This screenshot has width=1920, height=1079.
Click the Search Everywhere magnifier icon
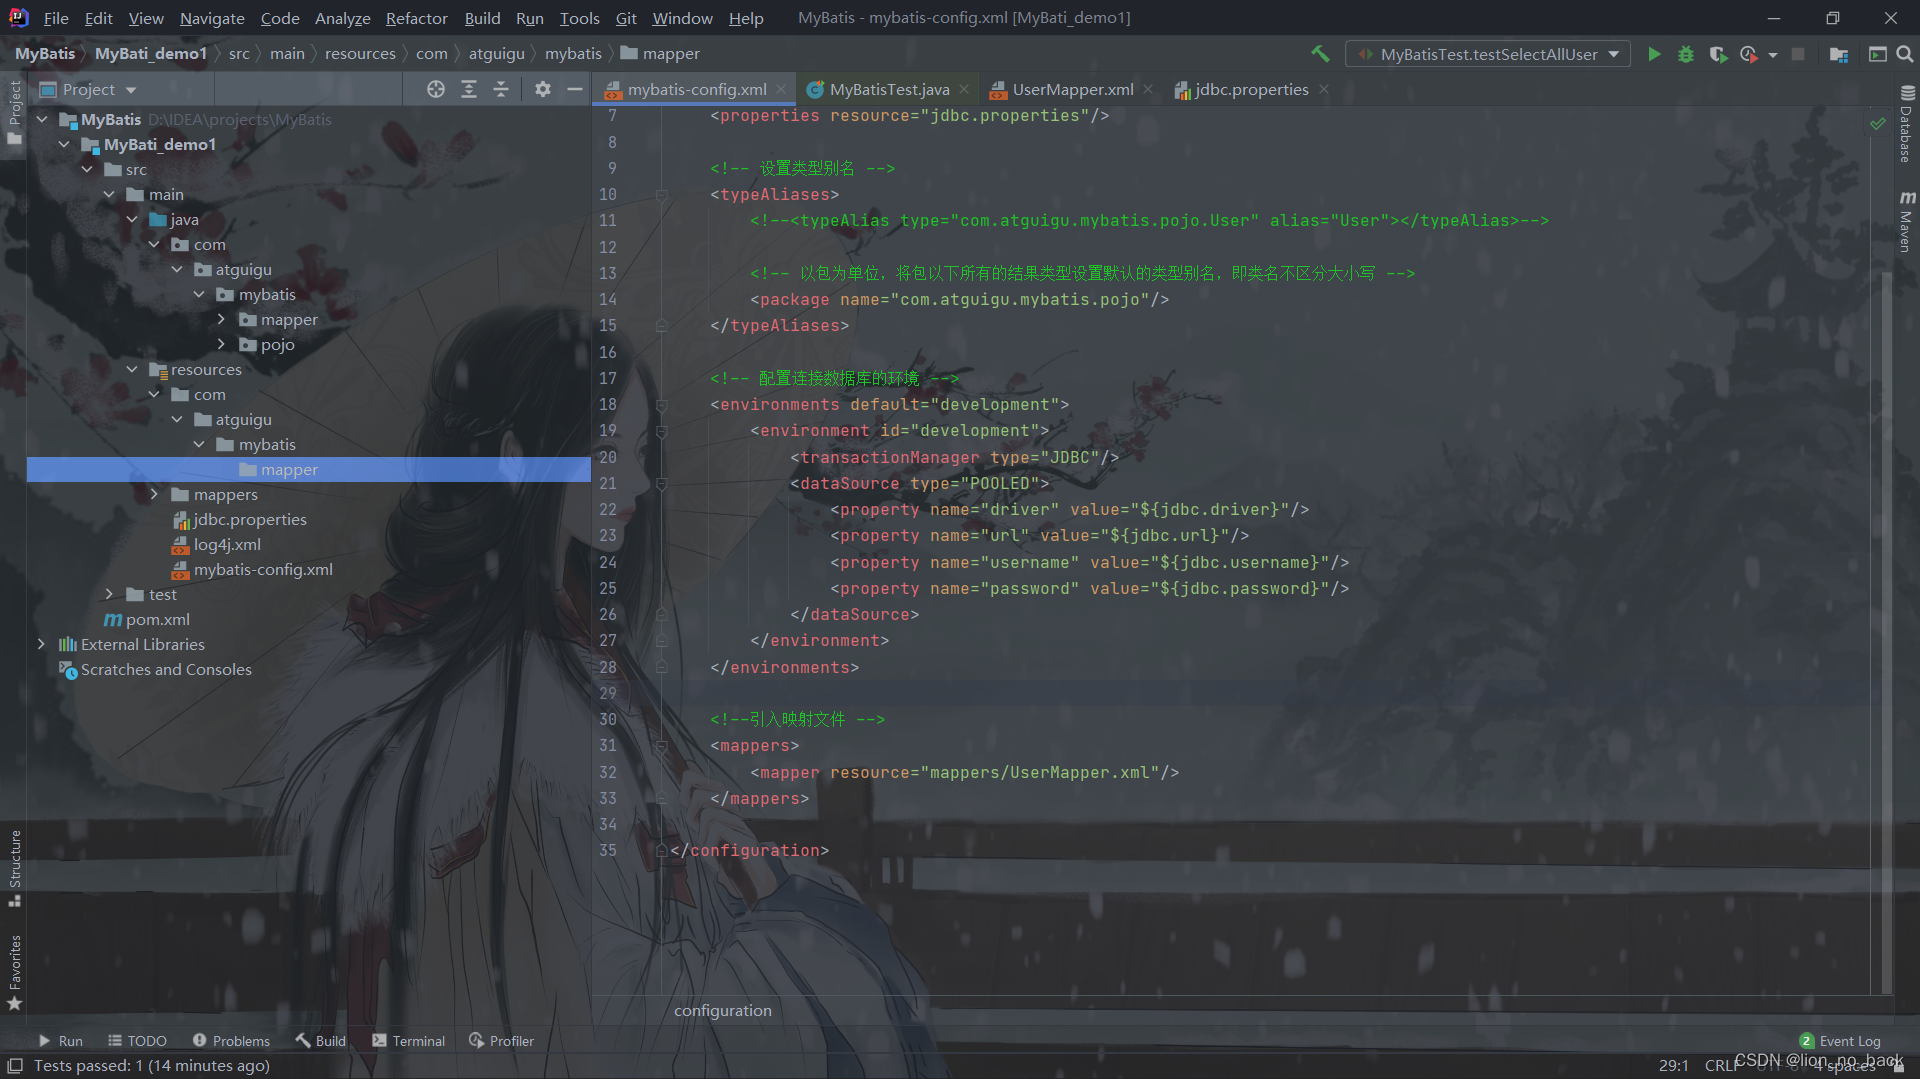click(1905, 54)
